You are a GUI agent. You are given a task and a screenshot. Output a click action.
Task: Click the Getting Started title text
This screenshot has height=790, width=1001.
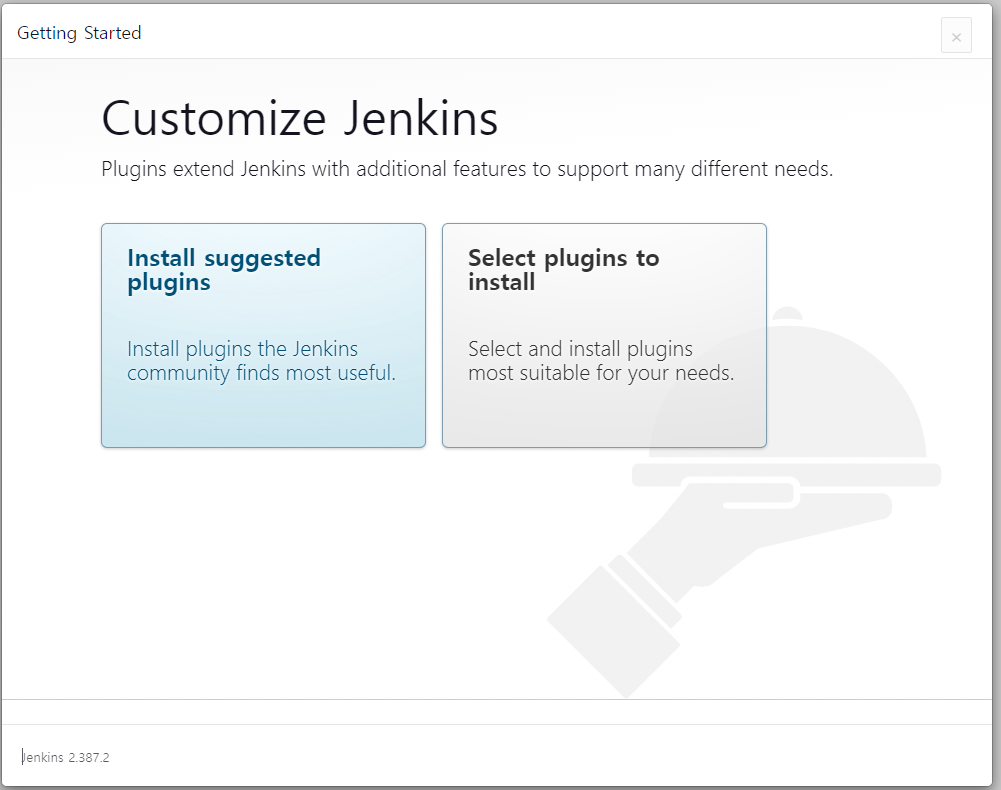[79, 33]
